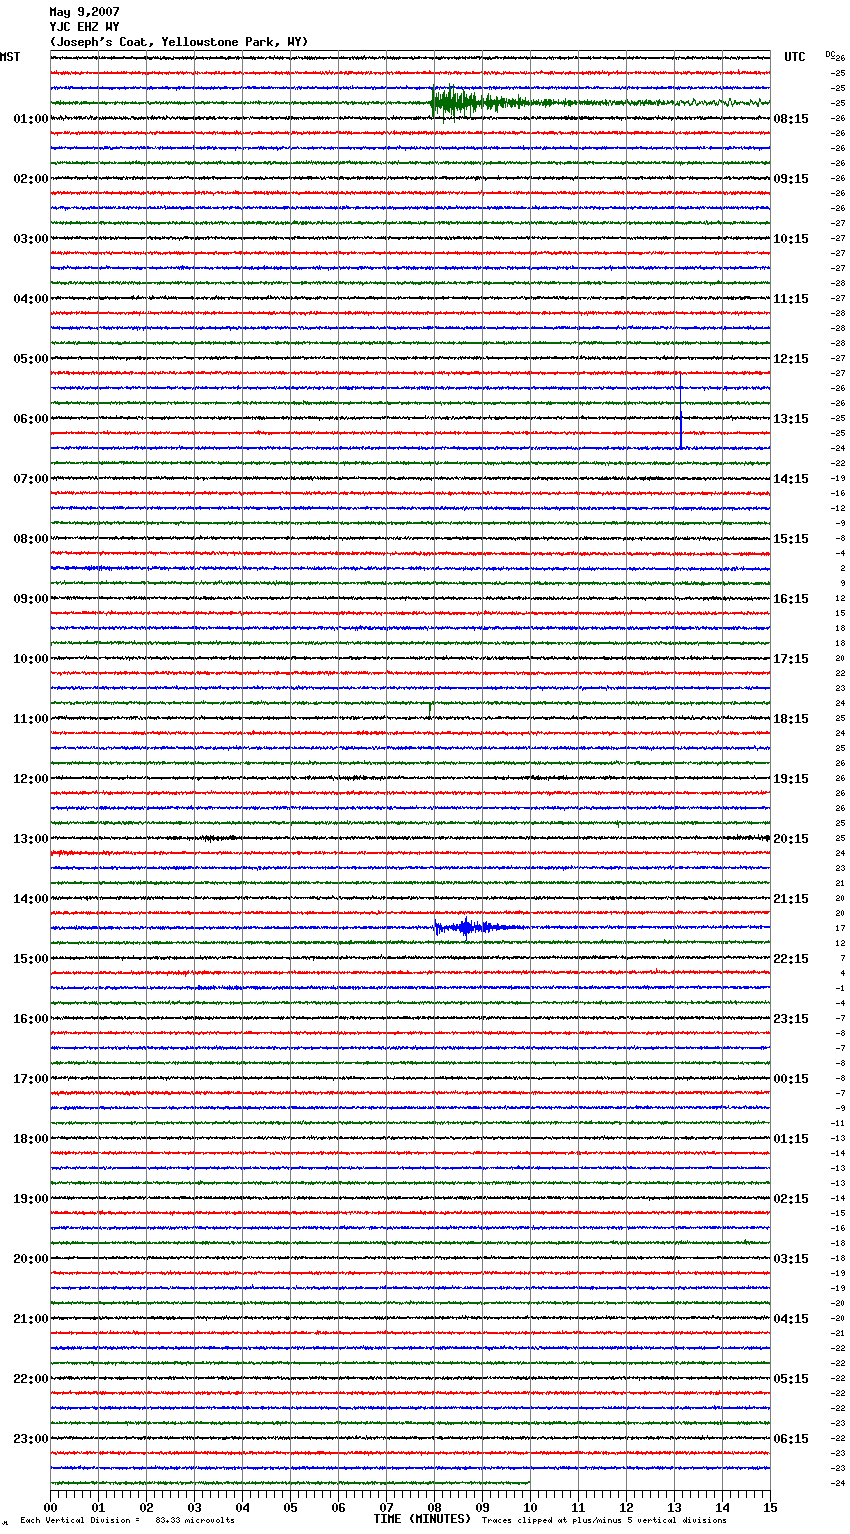Click the "13:15" UTC time label
Image resolution: width=850 pixels, height=1534 pixels.
coord(791,419)
